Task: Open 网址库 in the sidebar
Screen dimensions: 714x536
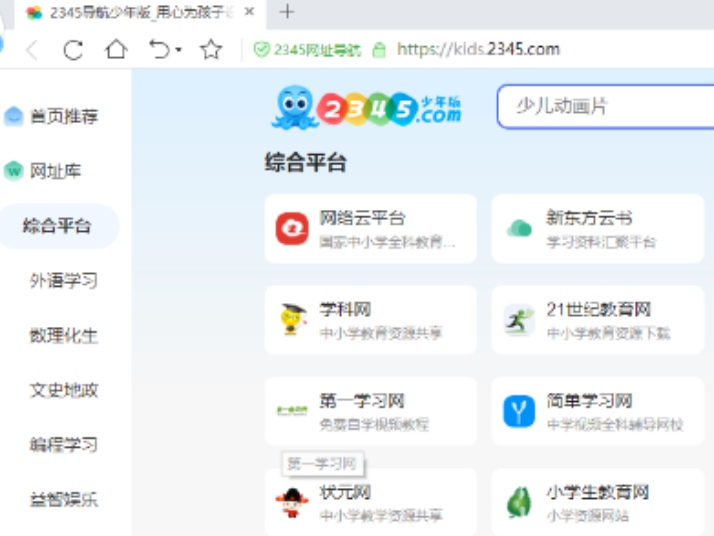Action: (x=55, y=171)
